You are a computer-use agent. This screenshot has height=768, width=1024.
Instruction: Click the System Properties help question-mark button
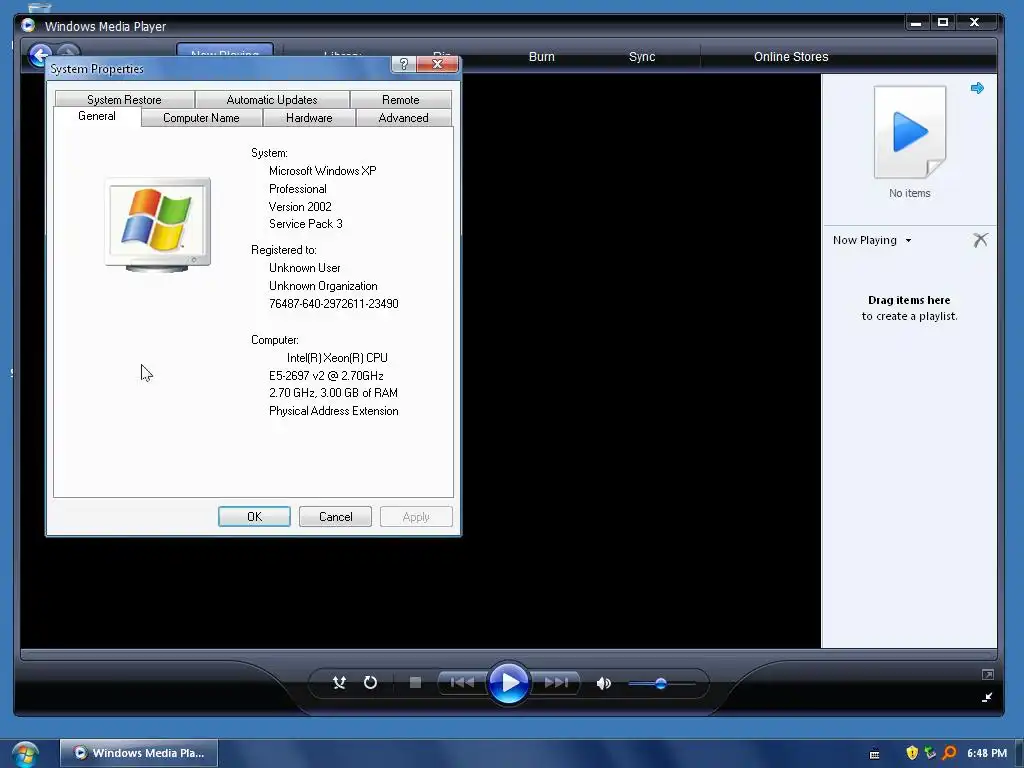(x=404, y=64)
